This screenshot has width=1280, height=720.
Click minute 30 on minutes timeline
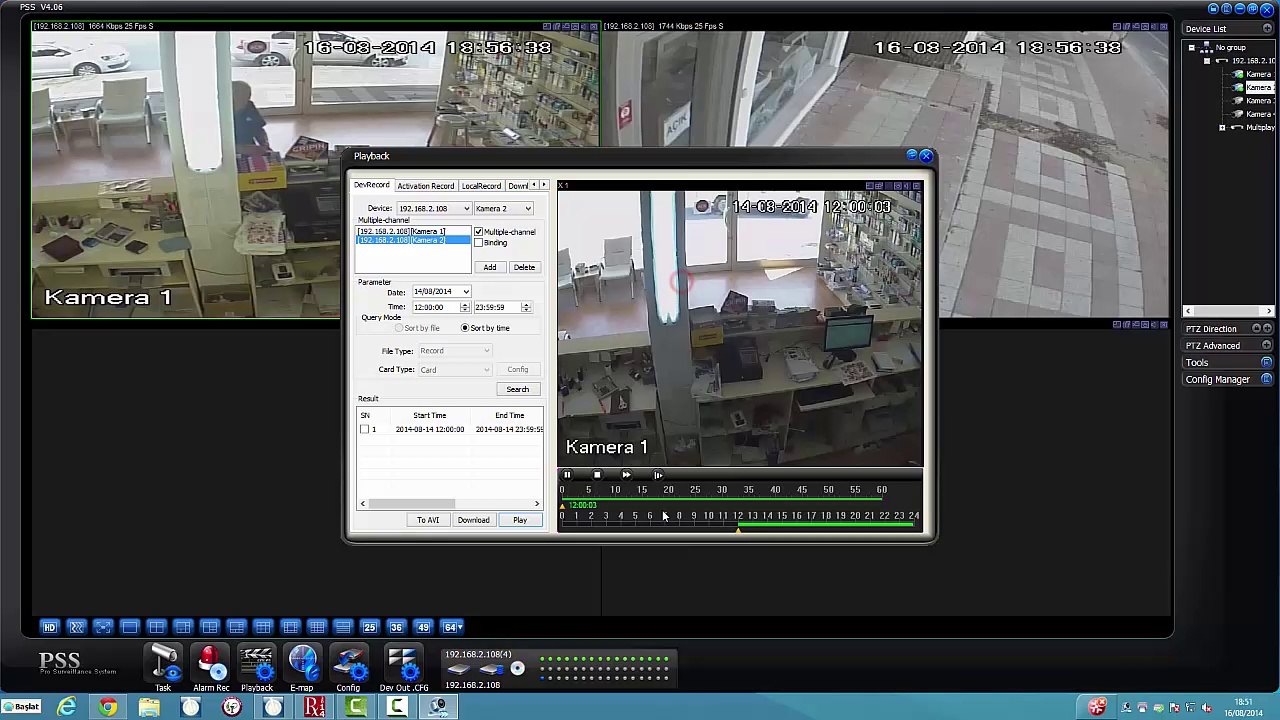coord(721,490)
